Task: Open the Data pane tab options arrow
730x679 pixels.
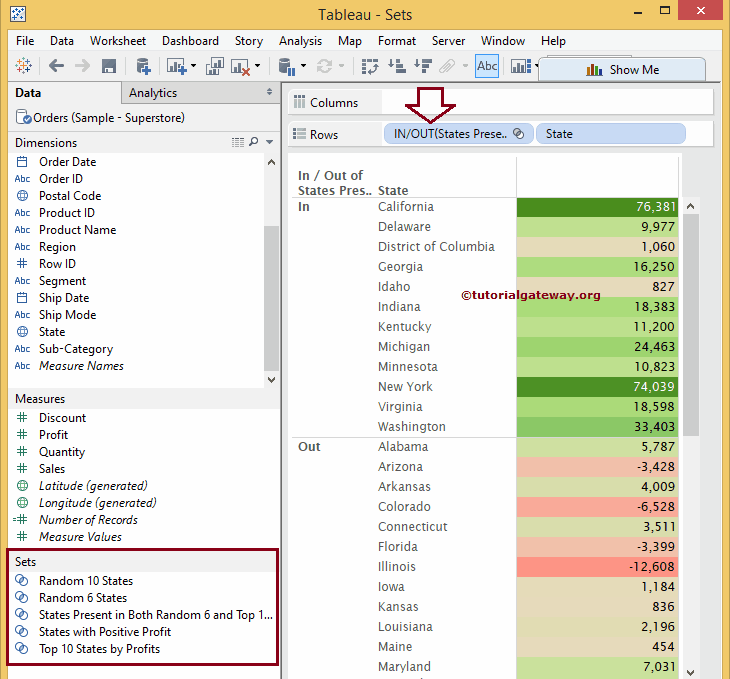Action: (x=268, y=92)
